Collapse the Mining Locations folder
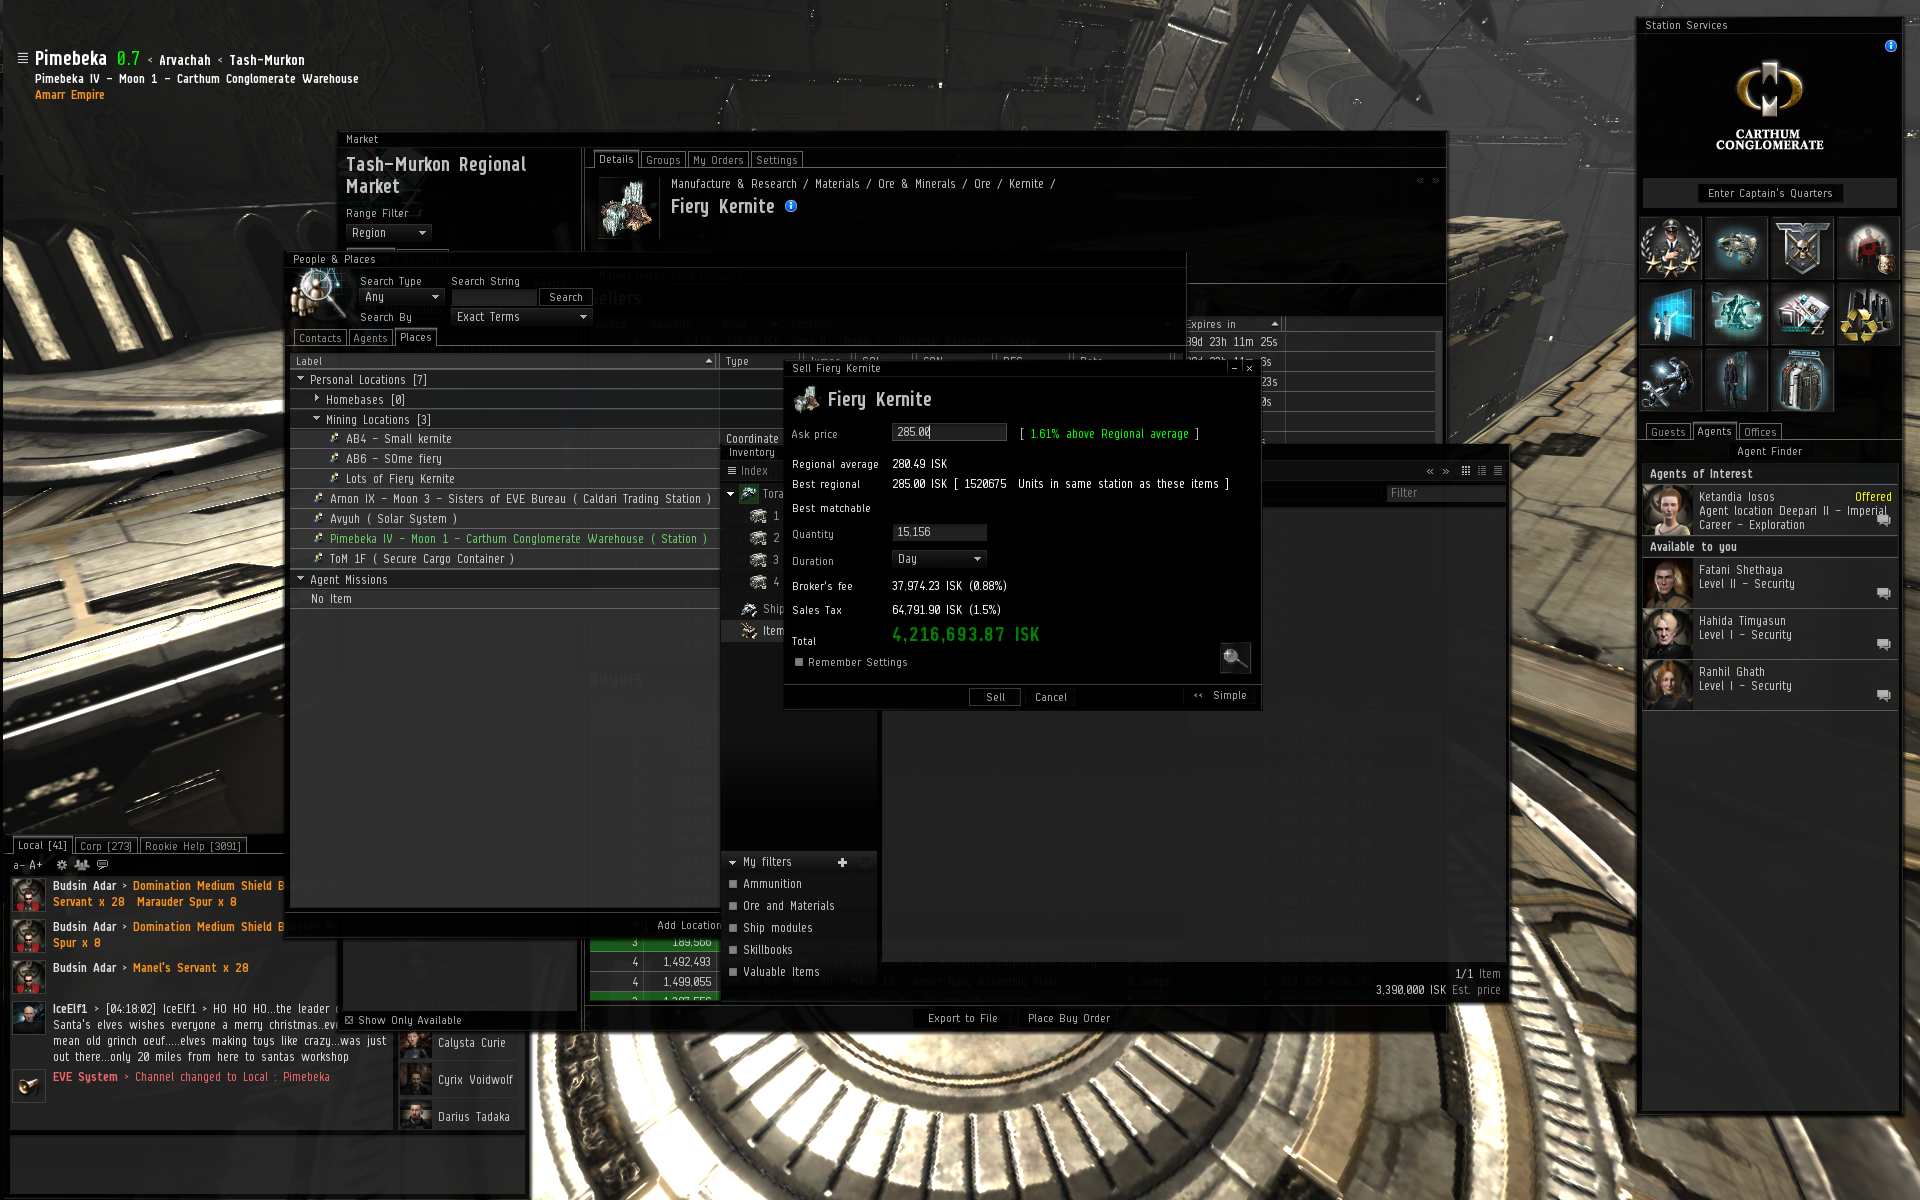Screen dimensions: 1920x1200 317,419
